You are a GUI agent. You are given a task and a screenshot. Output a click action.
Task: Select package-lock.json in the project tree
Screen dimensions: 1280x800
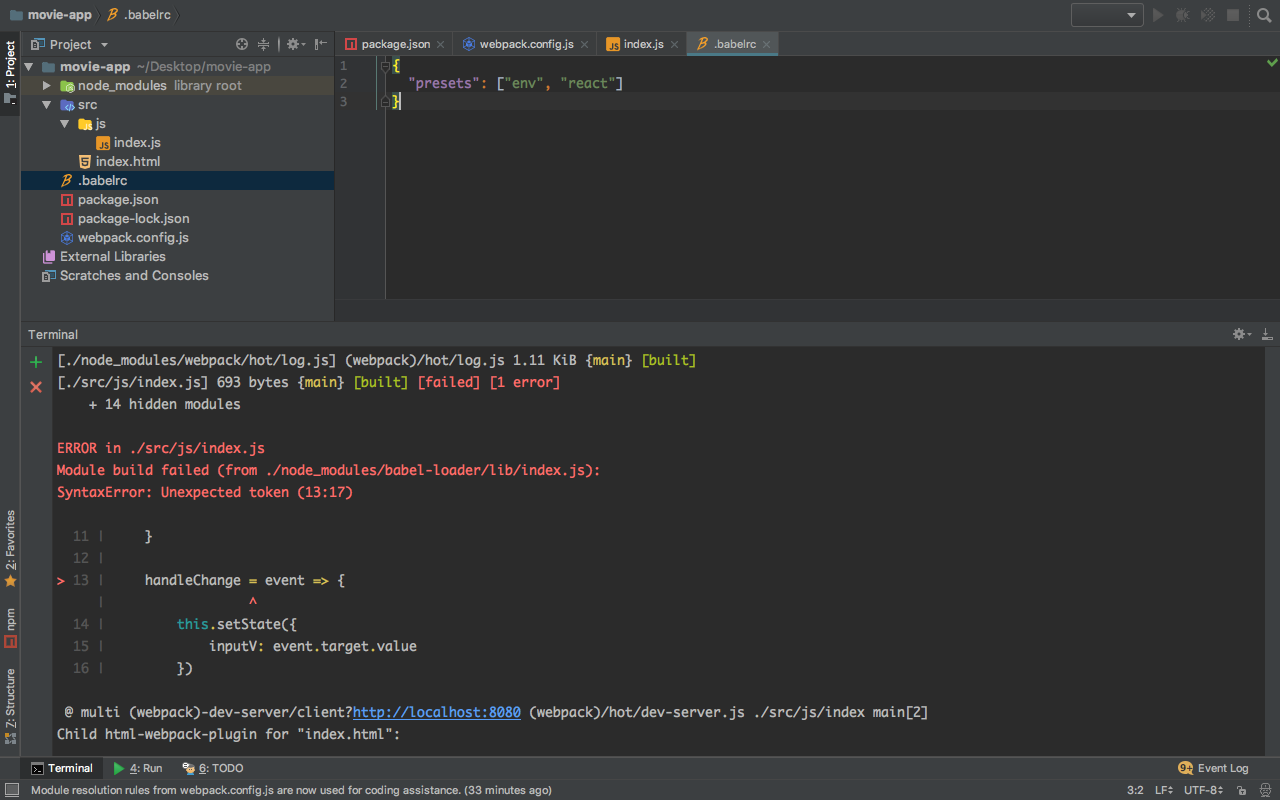point(134,219)
